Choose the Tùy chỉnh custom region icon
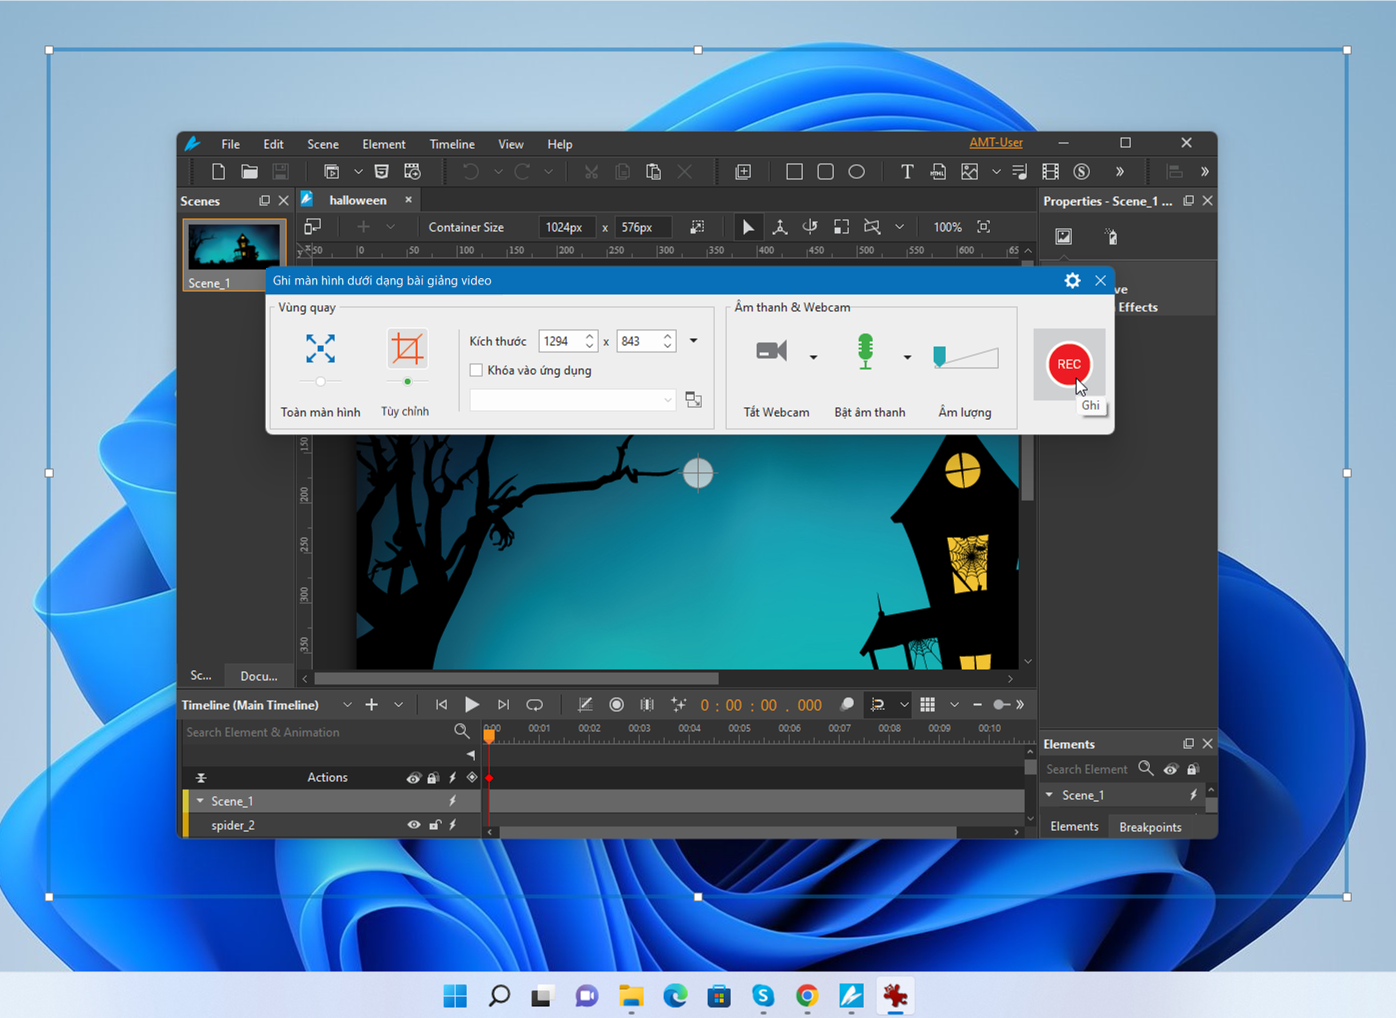The height and width of the screenshot is (1018, 1396). 406,349
